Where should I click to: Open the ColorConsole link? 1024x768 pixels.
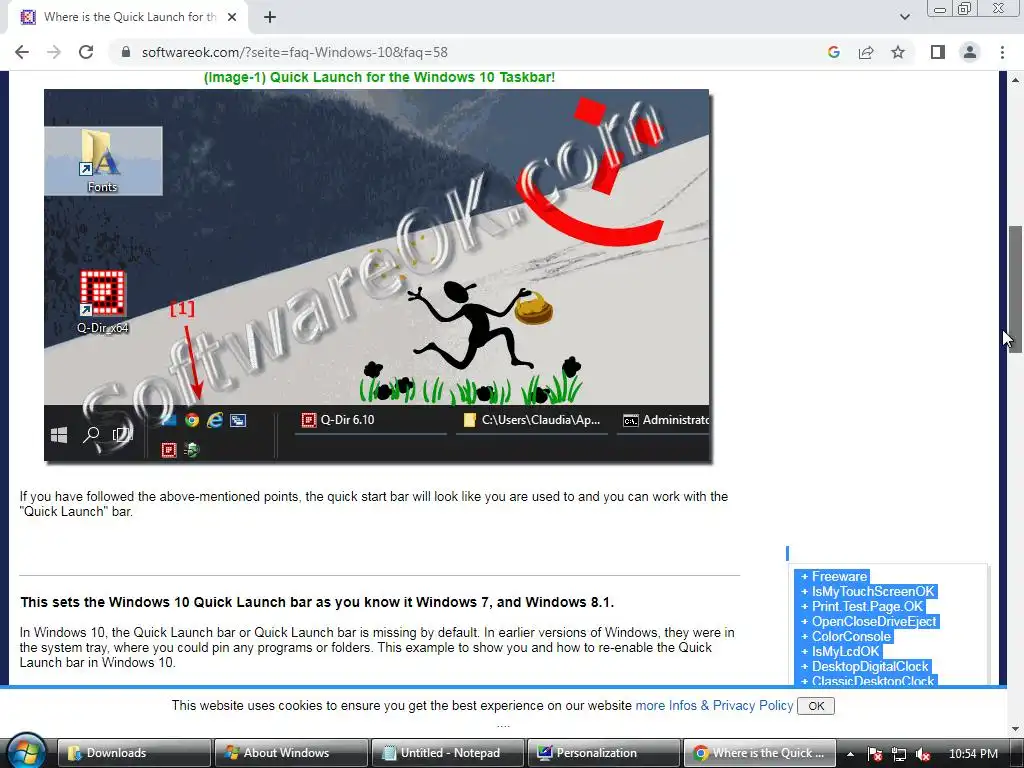click(x=850, y=637)
